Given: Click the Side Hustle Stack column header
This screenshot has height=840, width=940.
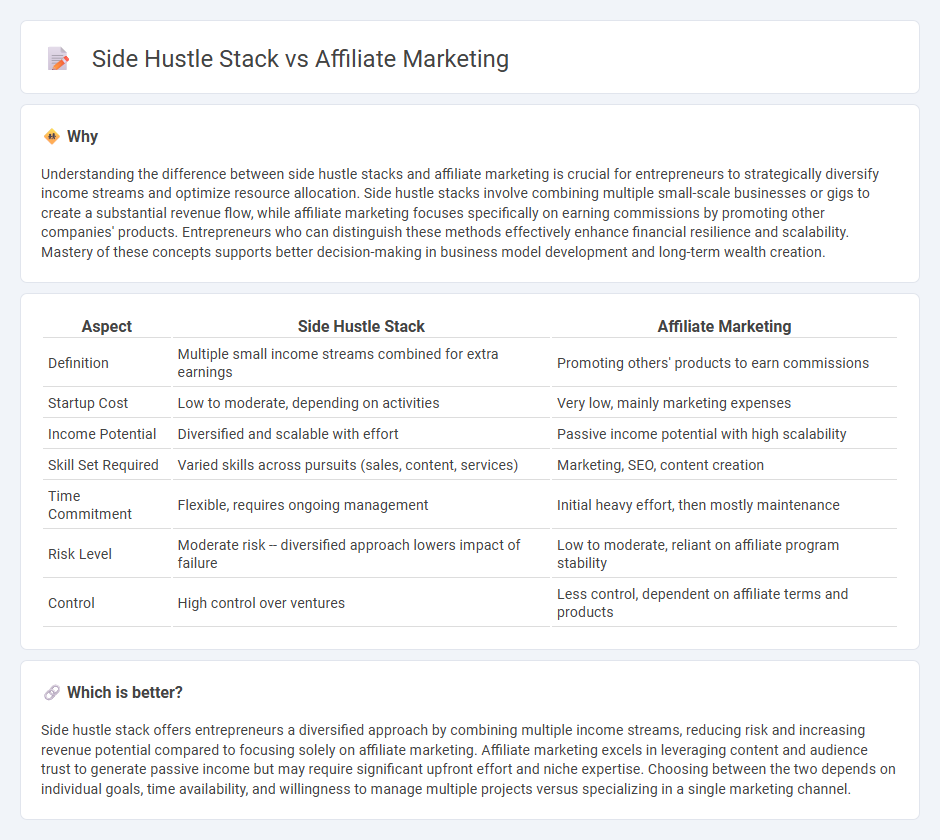Looking at the screenshot, I should click(361, 326).
